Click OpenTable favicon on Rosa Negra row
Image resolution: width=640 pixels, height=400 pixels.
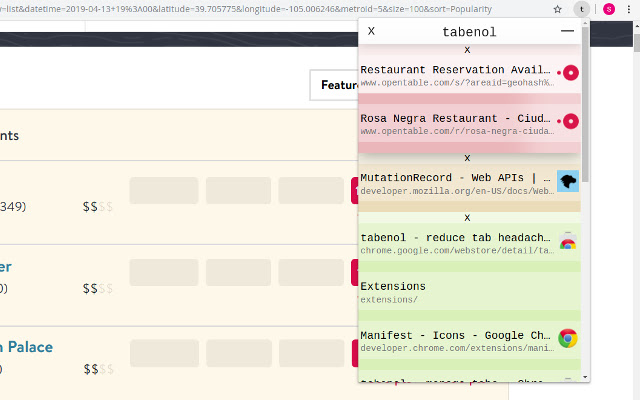click(x=570, y=121)
